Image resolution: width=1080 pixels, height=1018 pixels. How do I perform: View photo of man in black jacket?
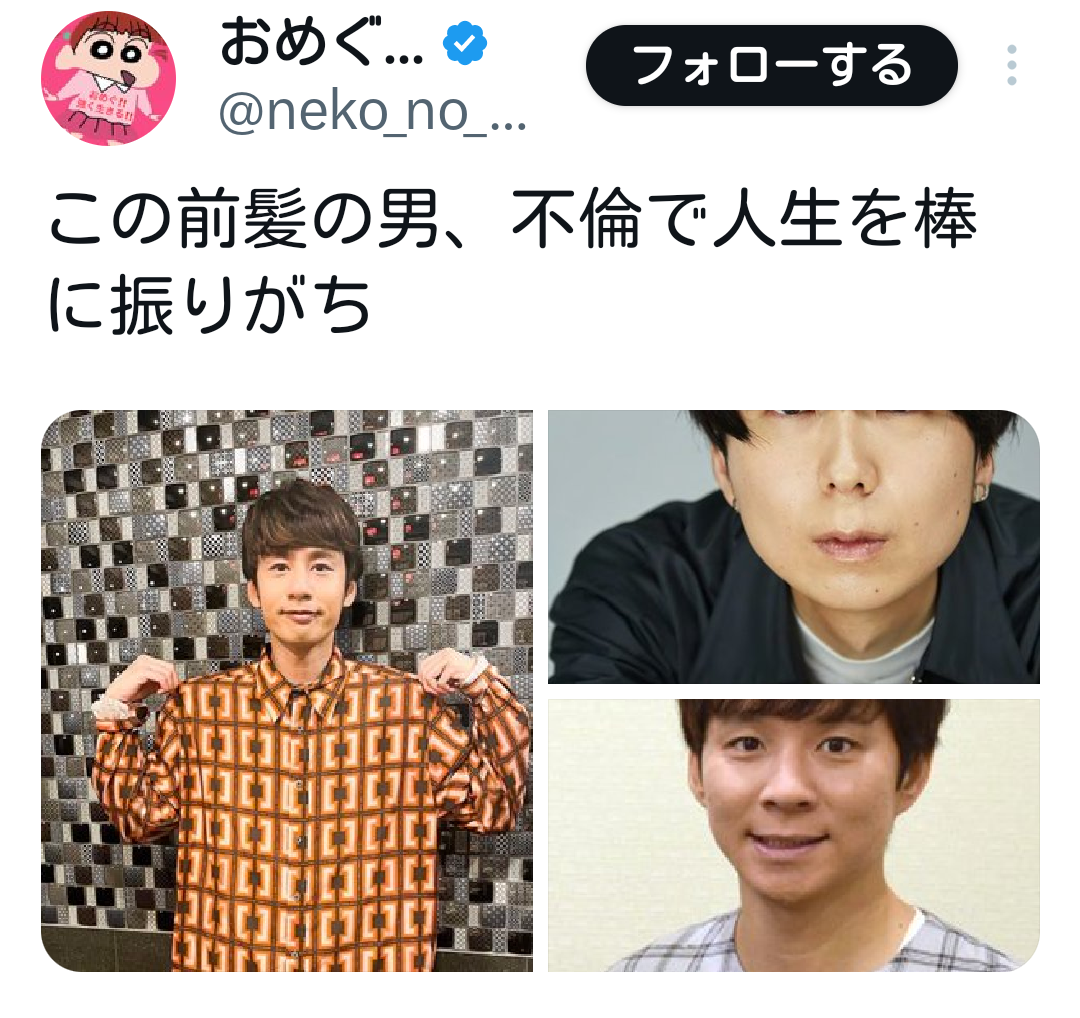point(793,547)
